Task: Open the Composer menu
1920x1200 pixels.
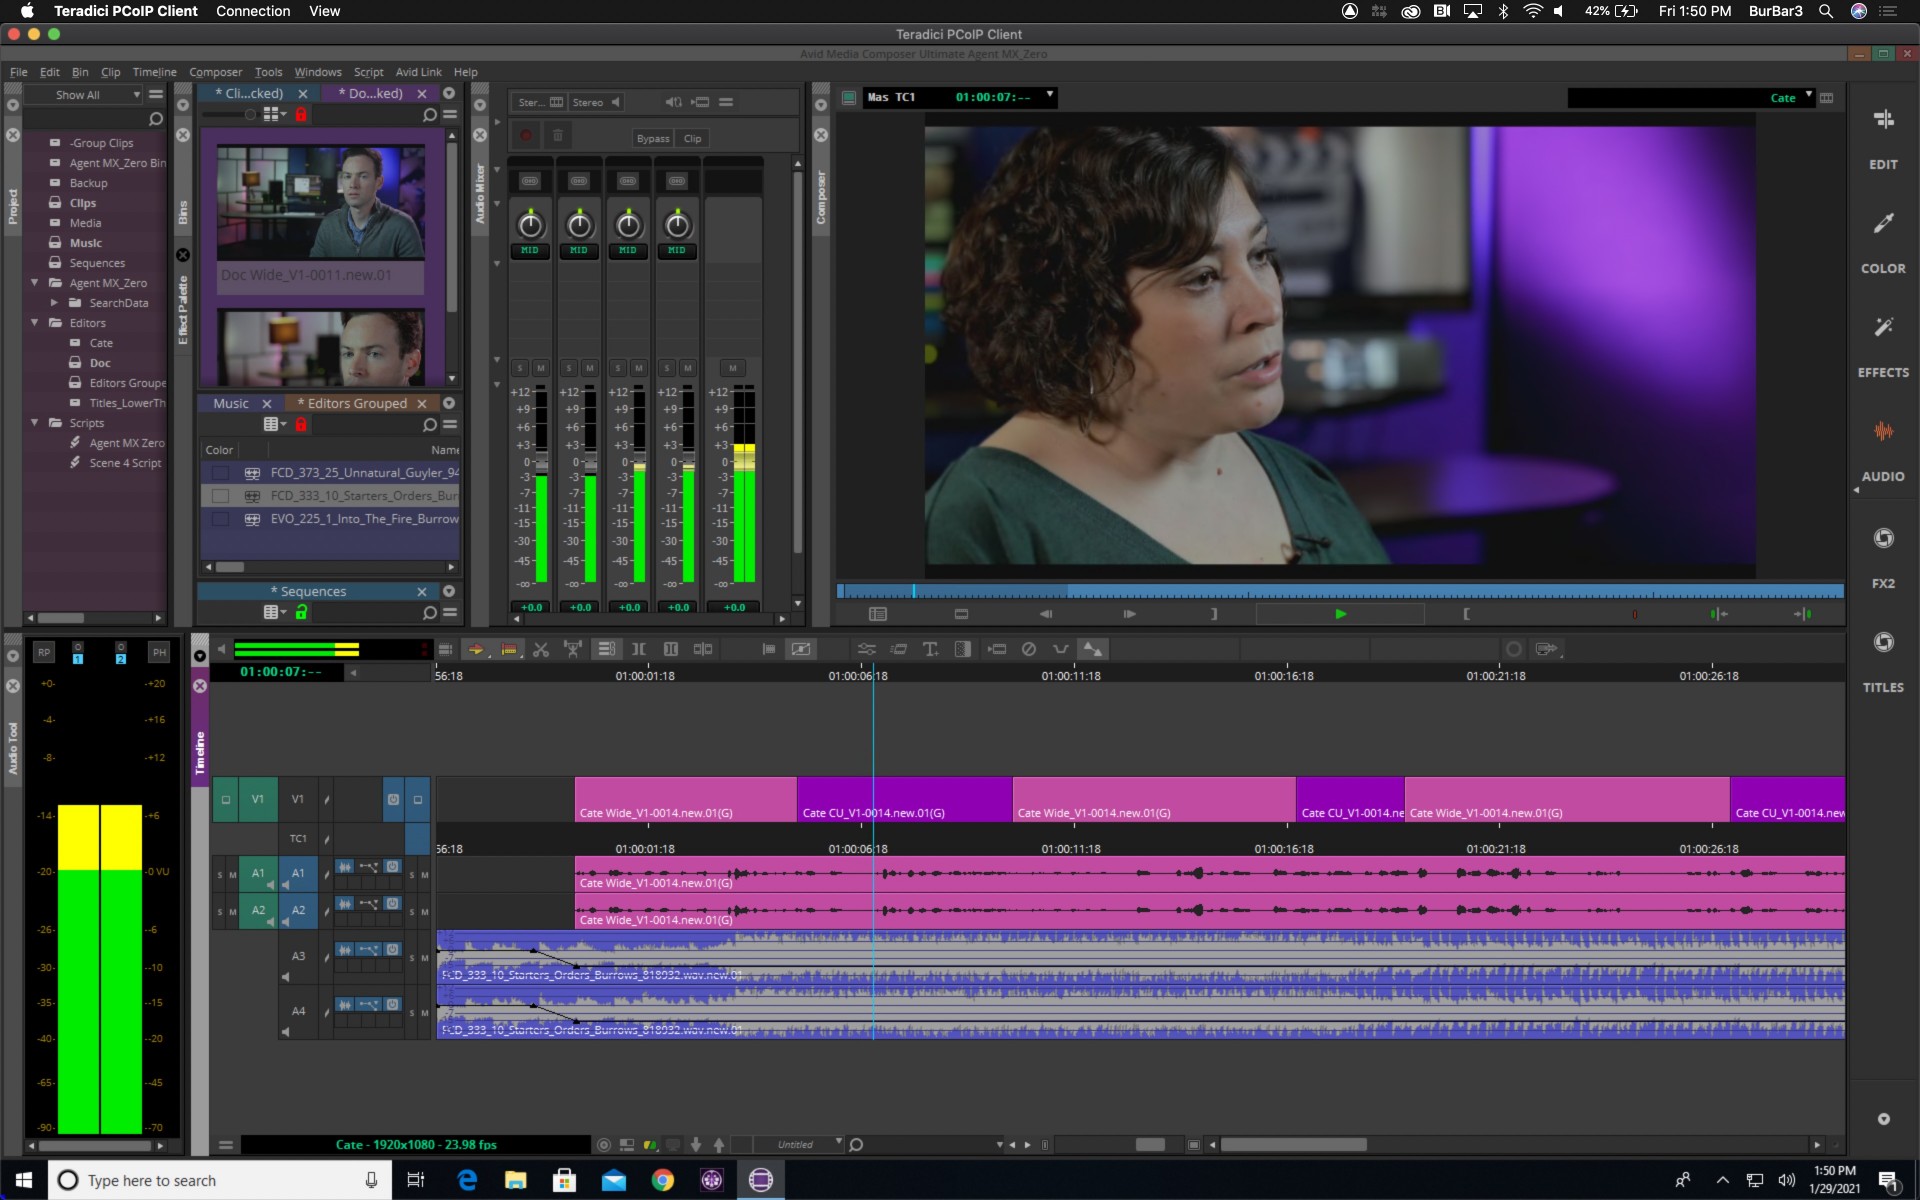Action: [215, 71]
